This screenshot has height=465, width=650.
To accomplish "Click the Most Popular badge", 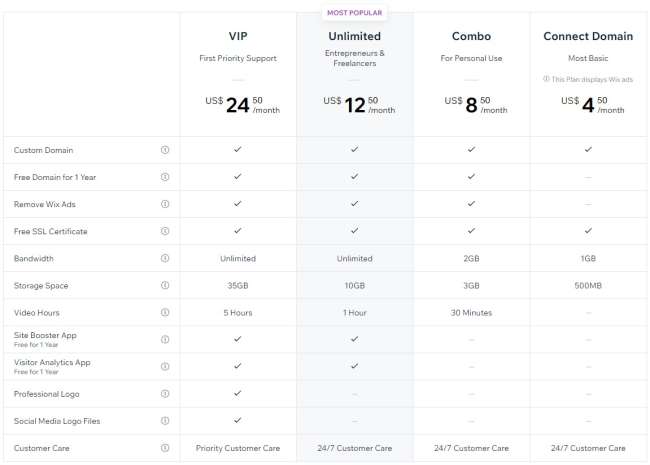I will [x=354, y=13].
